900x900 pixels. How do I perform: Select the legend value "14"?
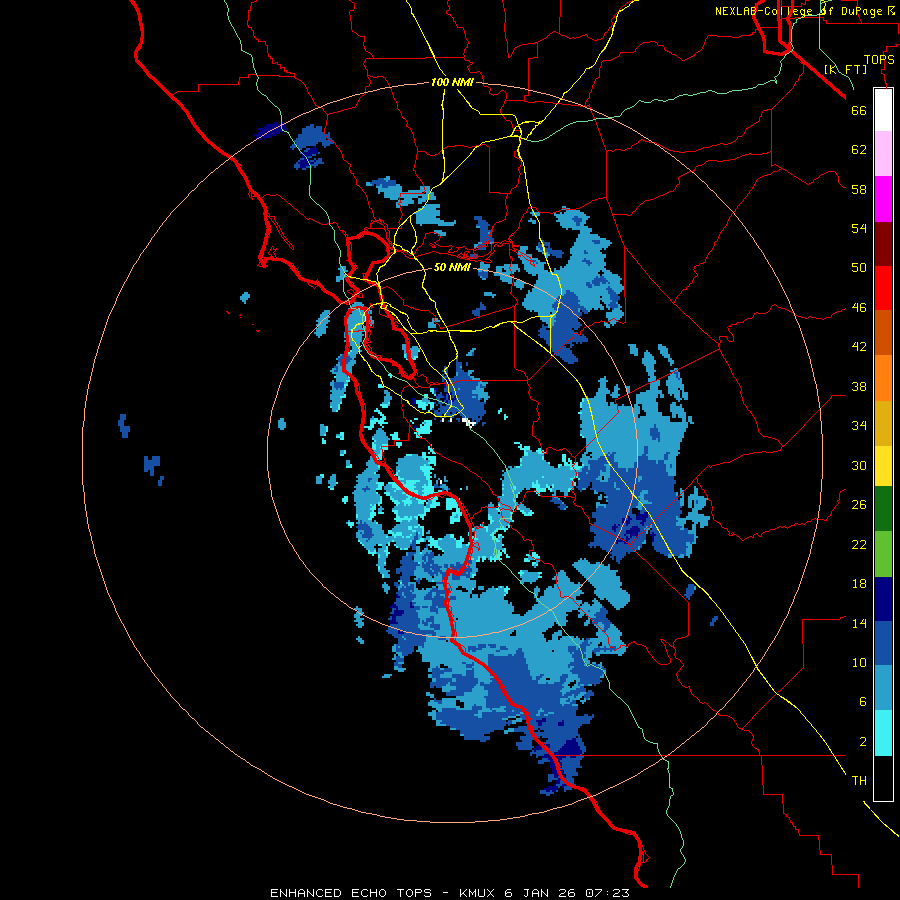point(859,623)
